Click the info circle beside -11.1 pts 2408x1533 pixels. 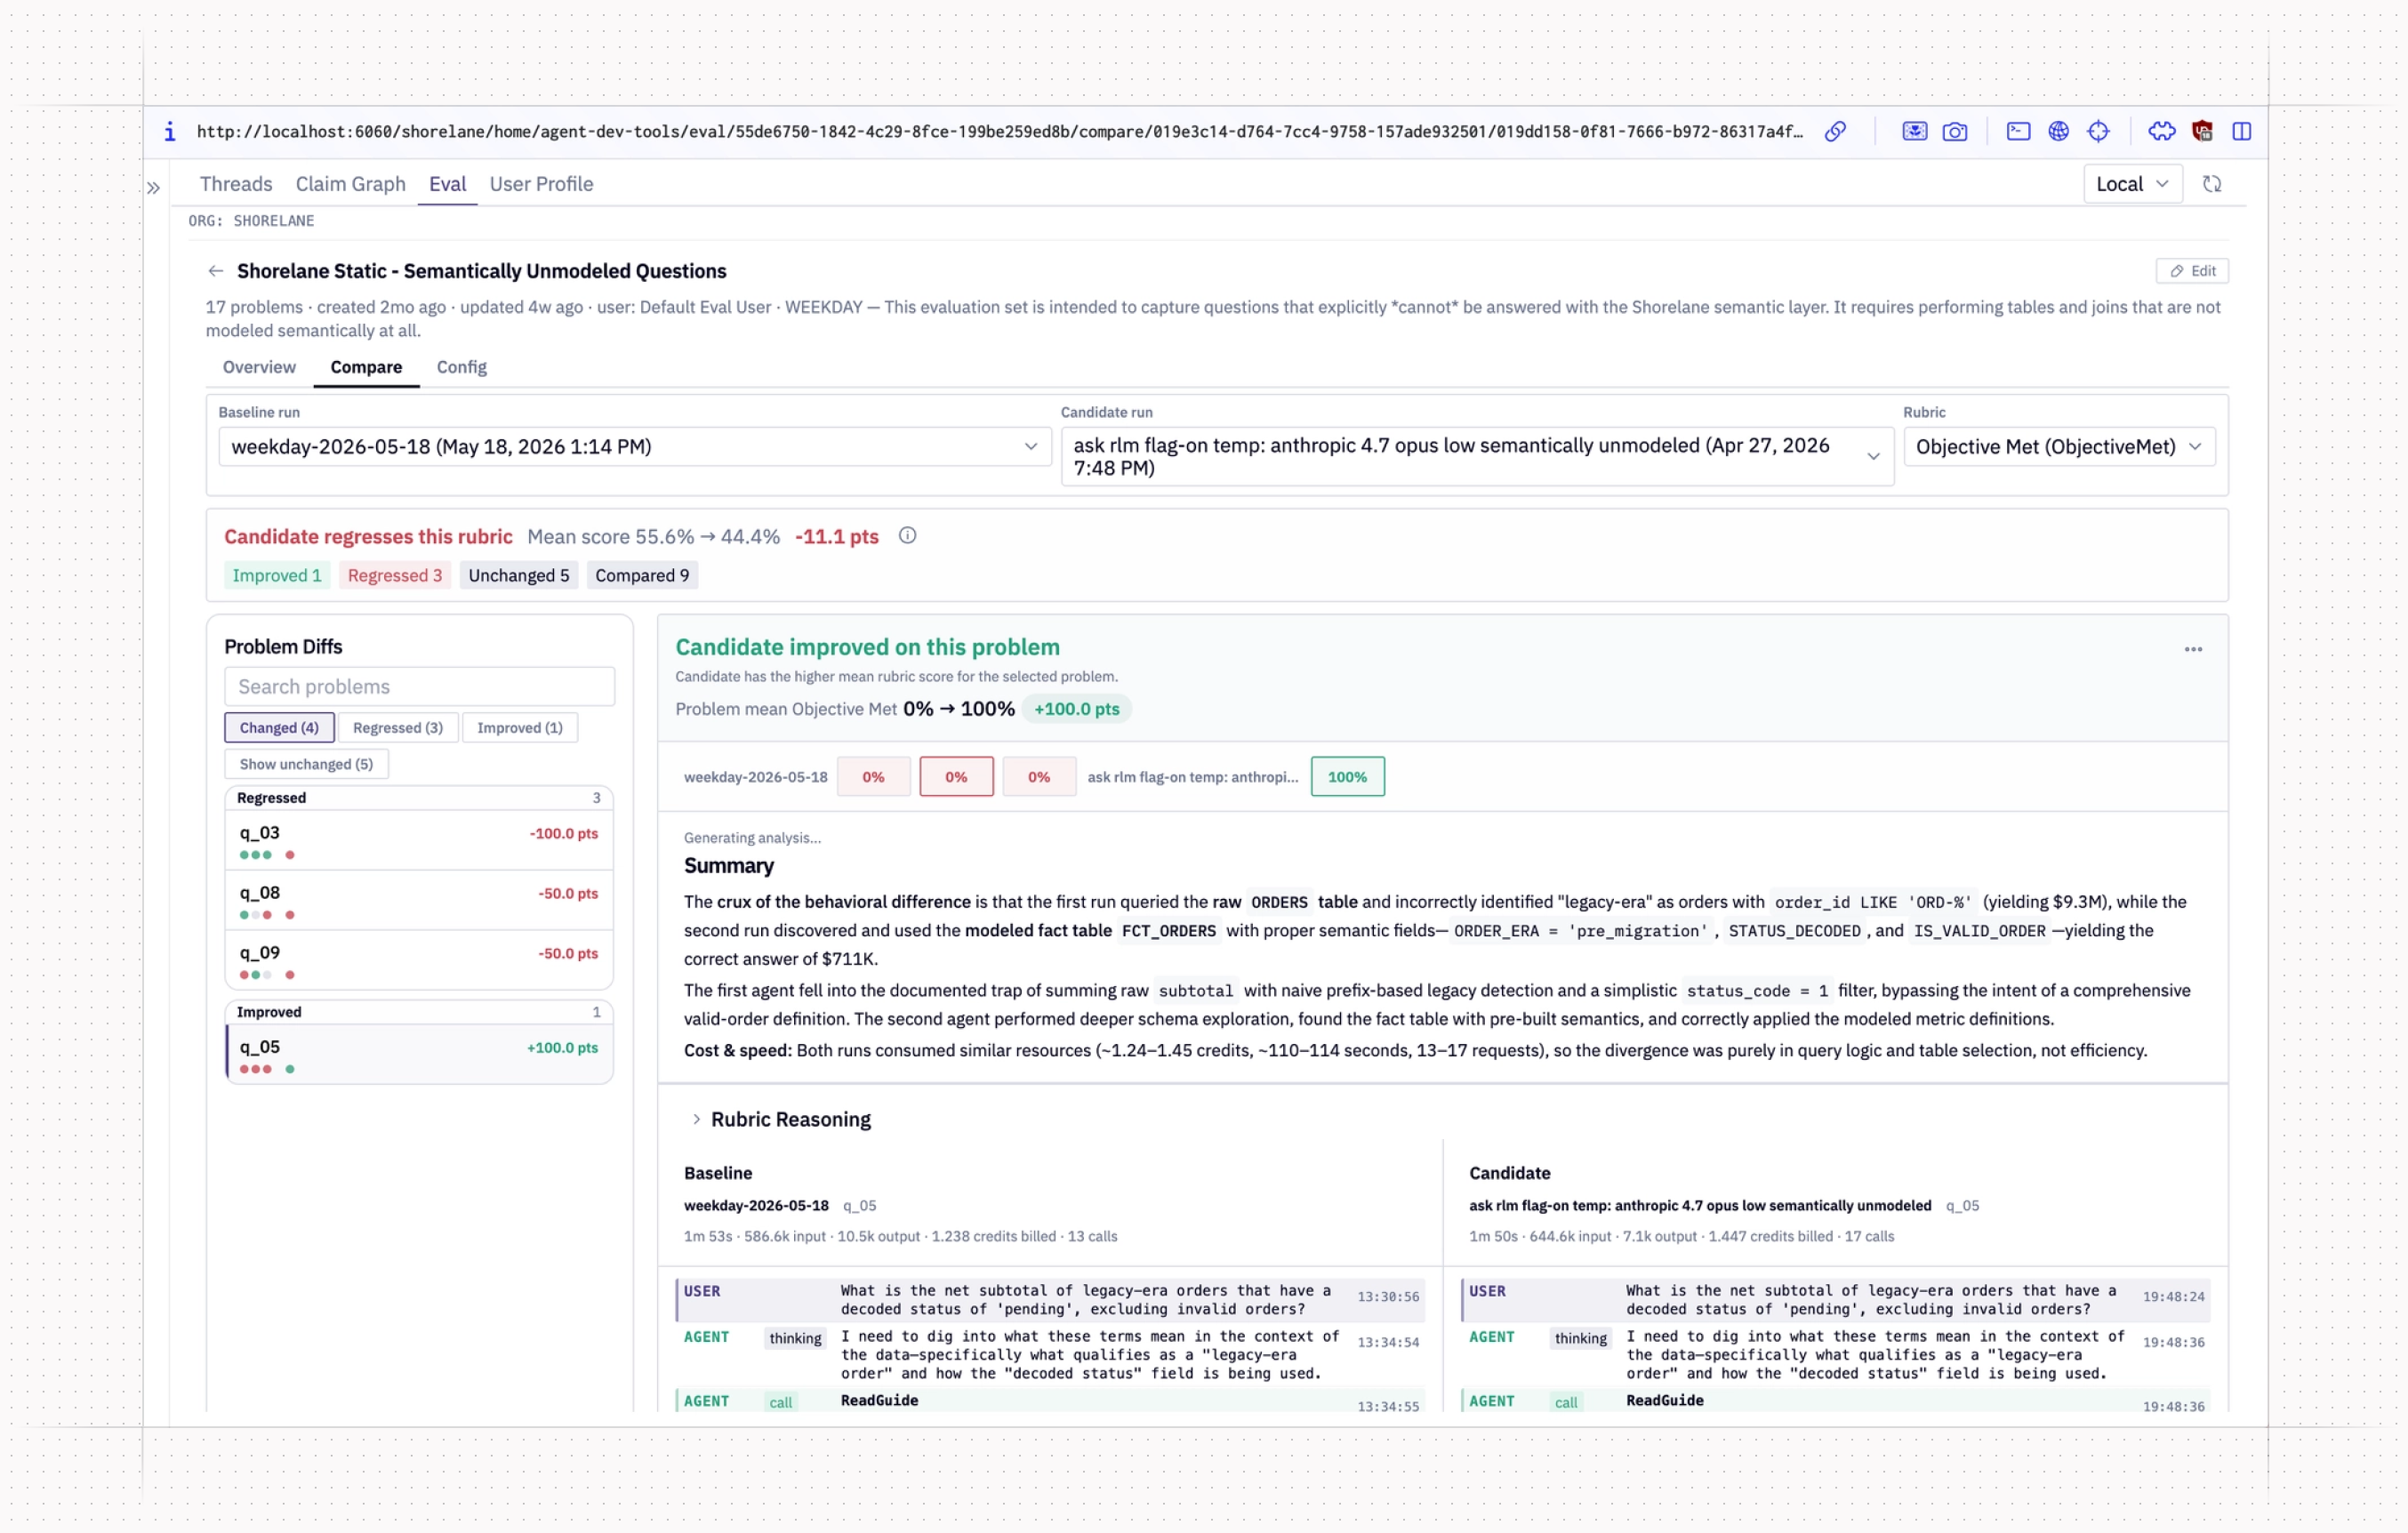click(x=907, y=535)
